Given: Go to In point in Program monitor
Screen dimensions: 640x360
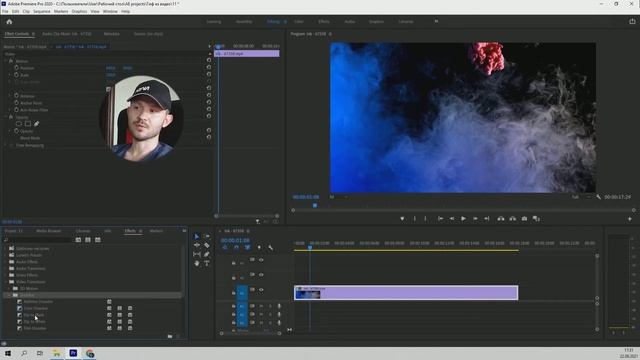Looking at the screenshot, I should [x=440, y=219].
